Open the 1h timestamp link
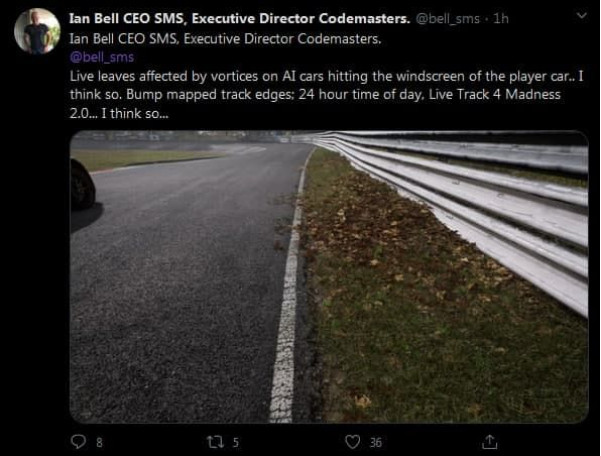 click(x=501, y=19)
